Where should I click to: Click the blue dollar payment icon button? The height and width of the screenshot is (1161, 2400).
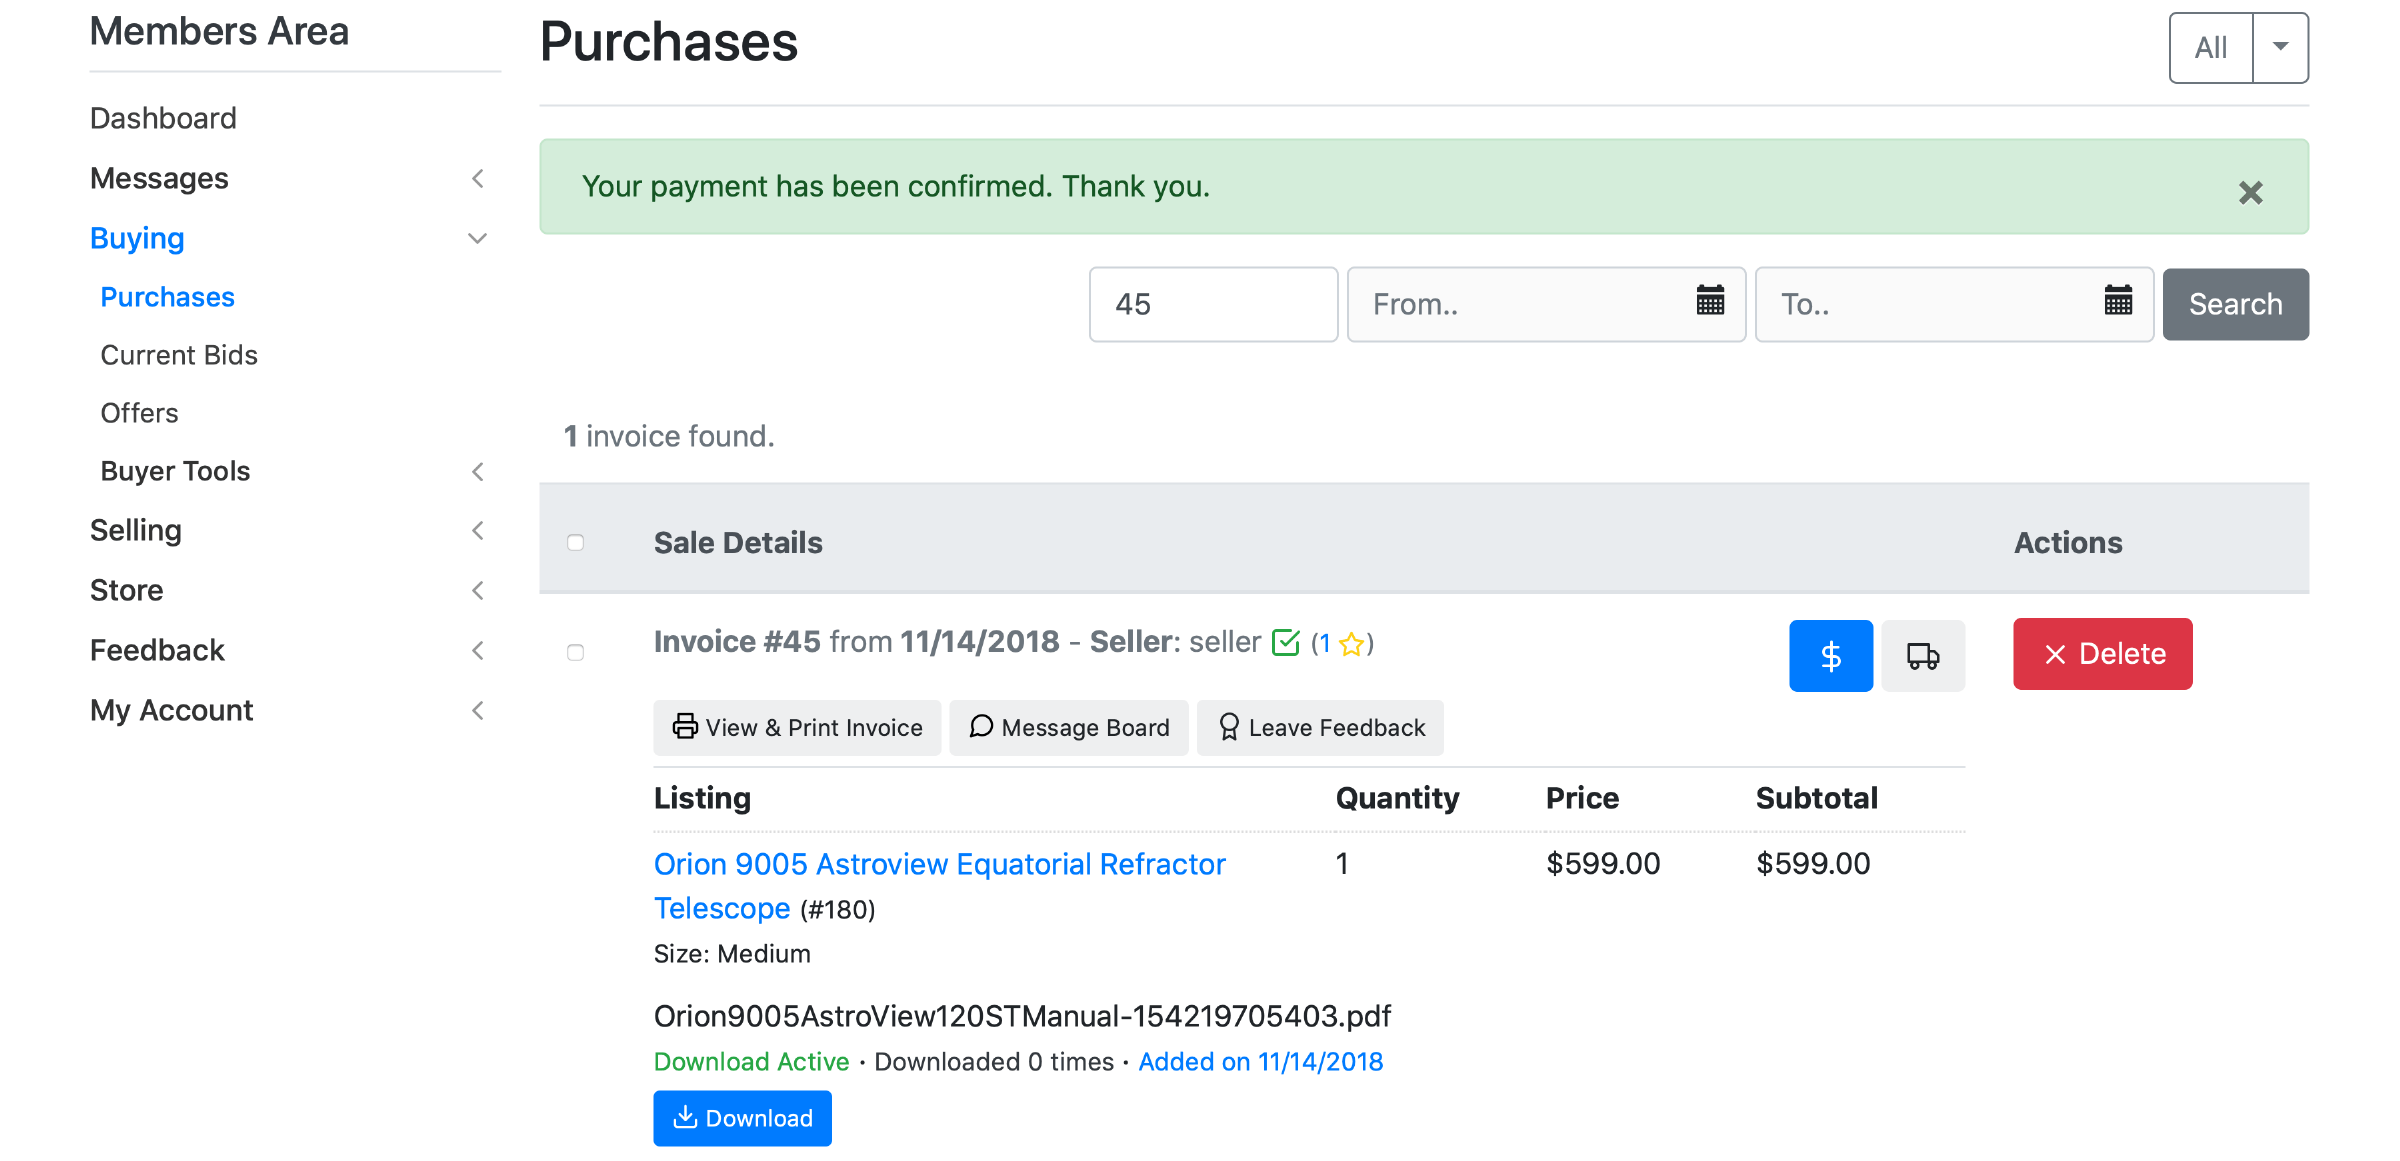[1830, 655]
